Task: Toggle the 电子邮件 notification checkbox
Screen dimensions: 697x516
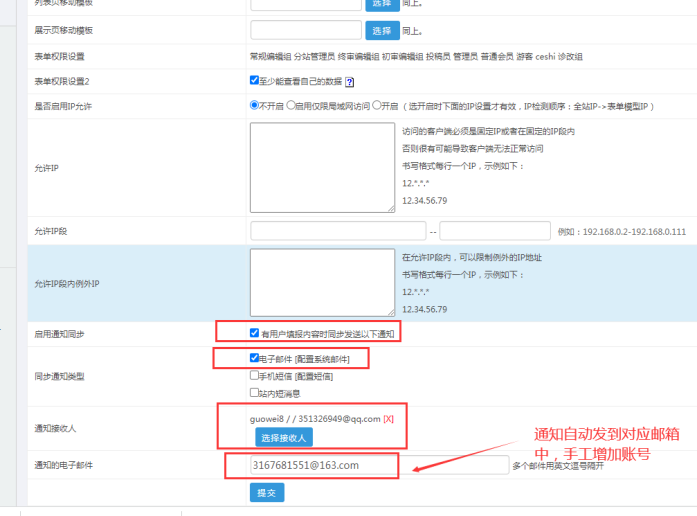Action: pos(255,357)
